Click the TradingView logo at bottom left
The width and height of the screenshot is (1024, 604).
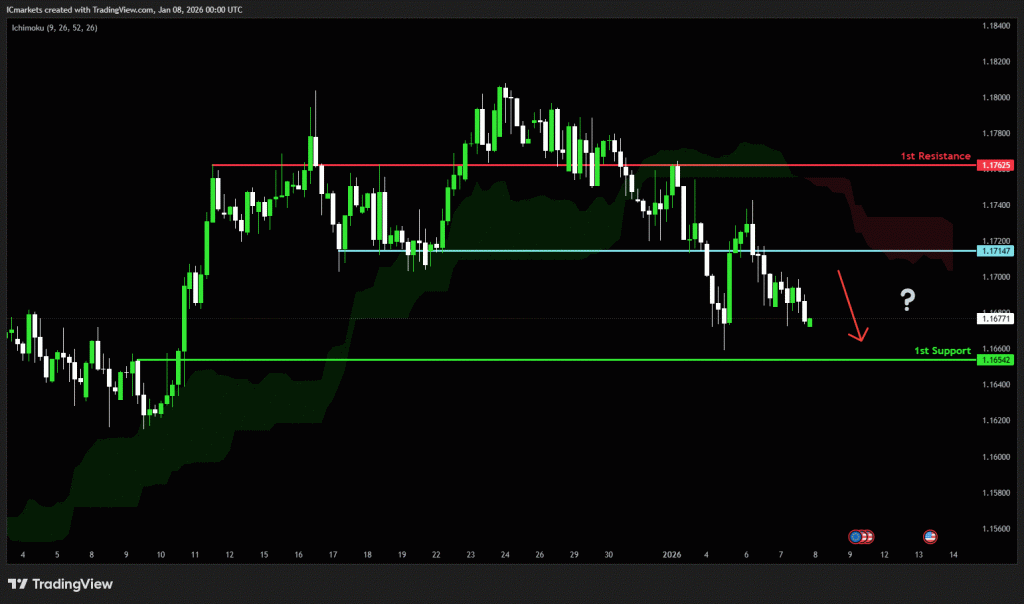coord(60,584)
